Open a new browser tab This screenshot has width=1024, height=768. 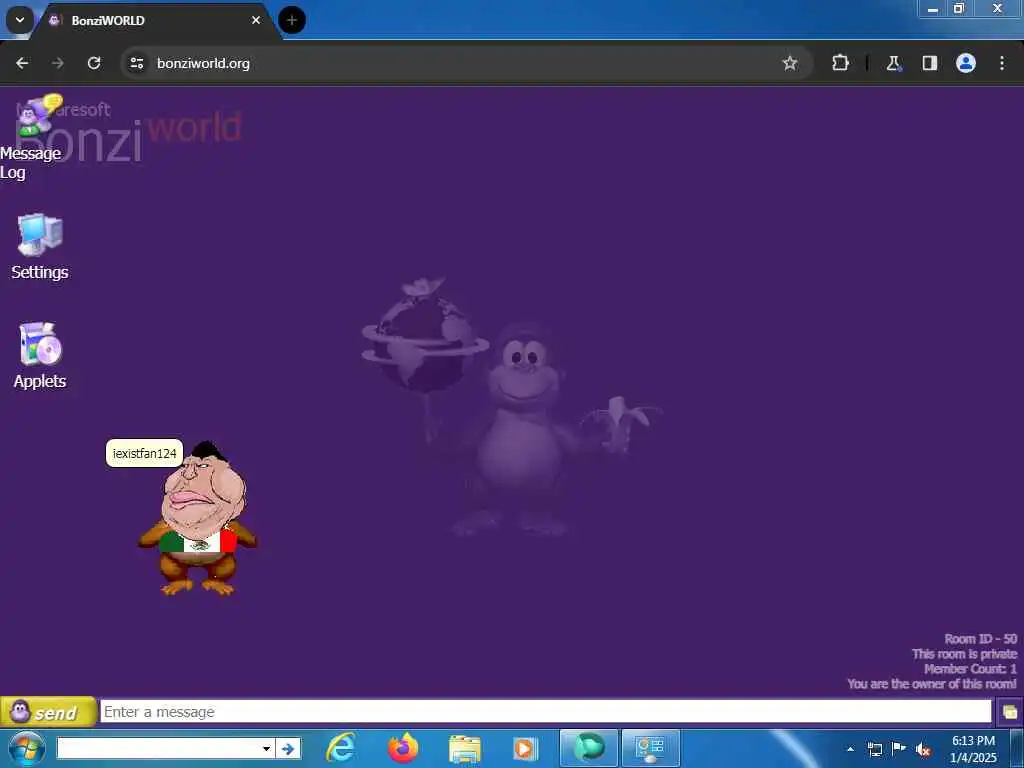[x=292, y=20]
